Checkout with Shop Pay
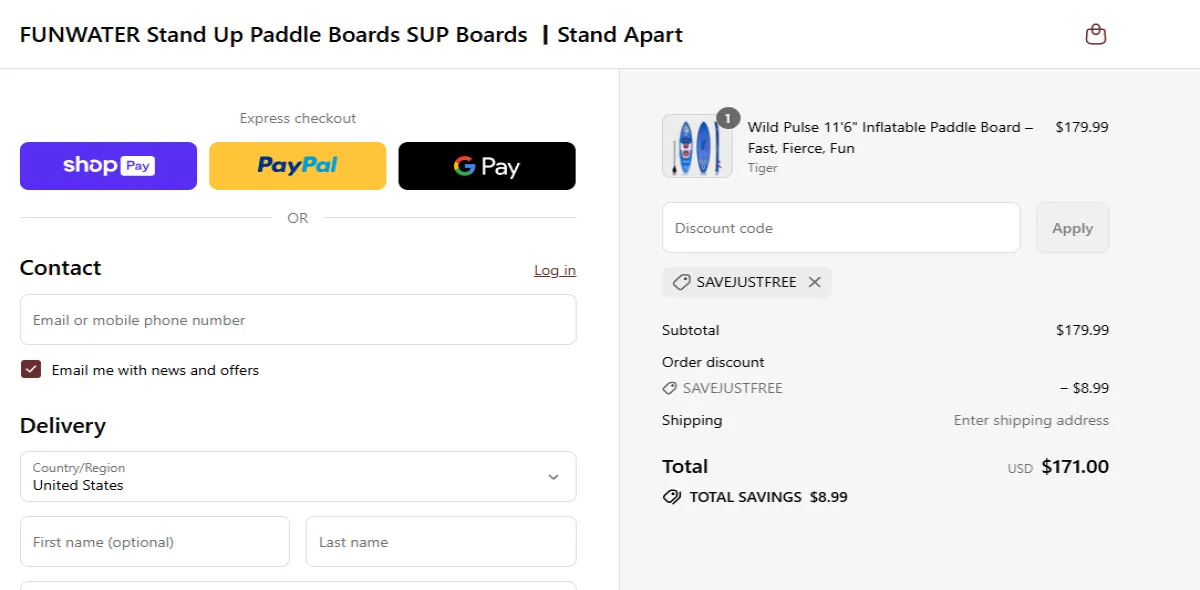The image size is (1200, 590). point(108,166)
